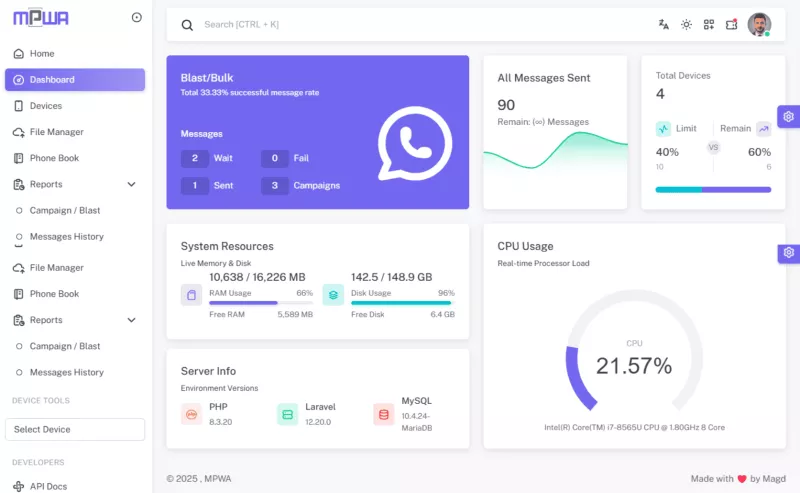
Task: Click the red MySQL database icon
Action: click(x=384, y=414)
